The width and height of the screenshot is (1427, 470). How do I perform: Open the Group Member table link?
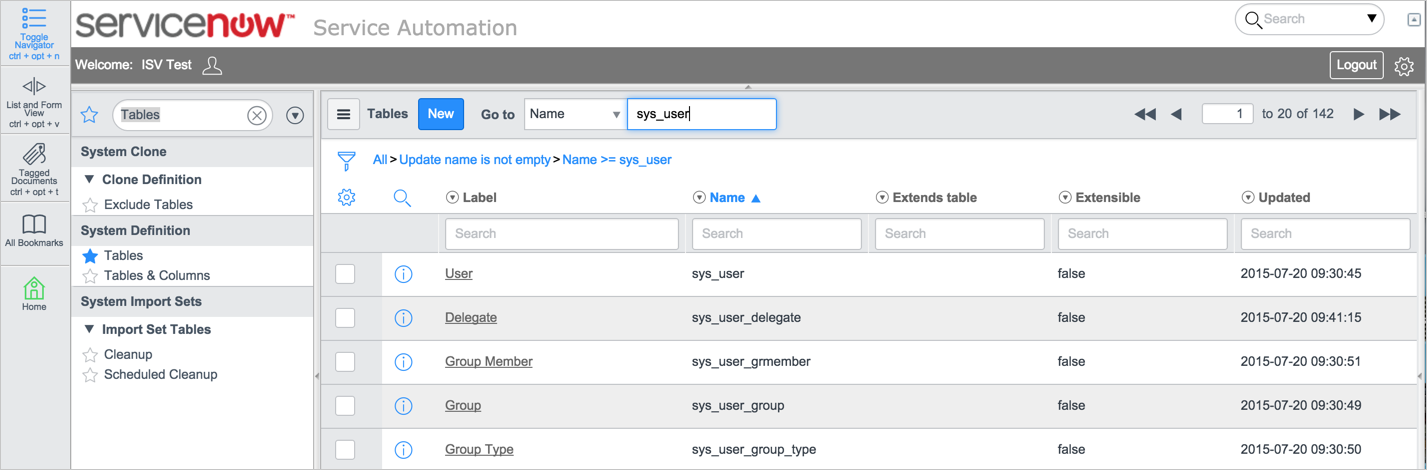point(488,362)
